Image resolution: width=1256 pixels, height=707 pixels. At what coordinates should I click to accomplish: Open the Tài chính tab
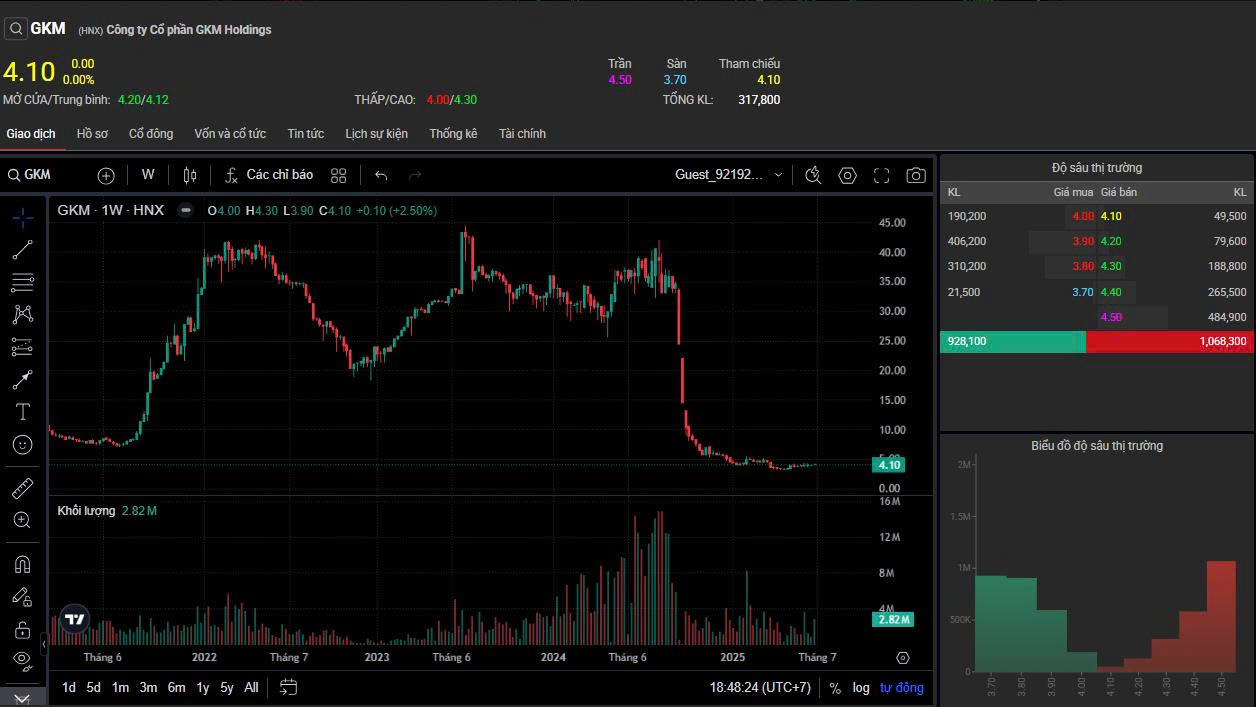(522, 134)
